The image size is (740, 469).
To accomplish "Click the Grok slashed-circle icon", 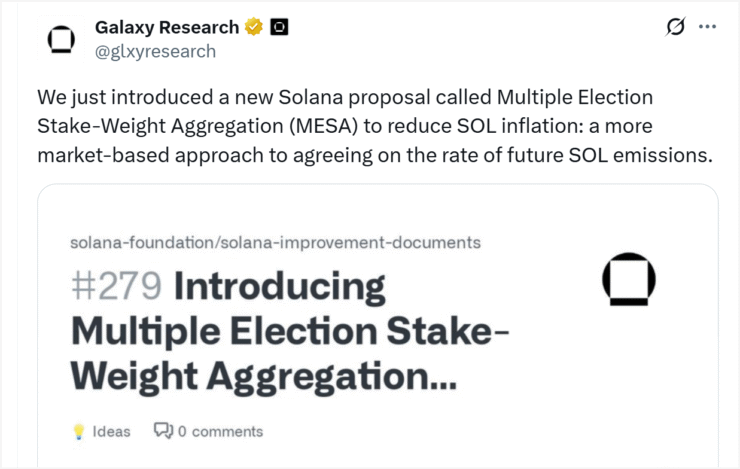I will (675, 26).
